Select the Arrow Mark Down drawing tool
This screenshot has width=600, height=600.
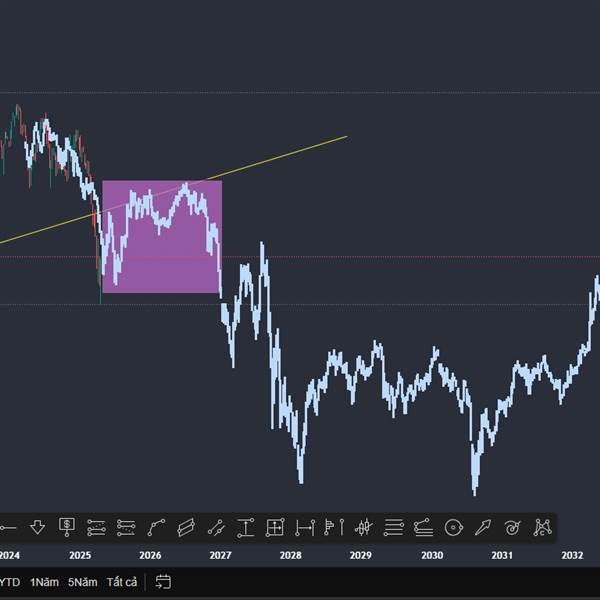[x=38, y=527]
